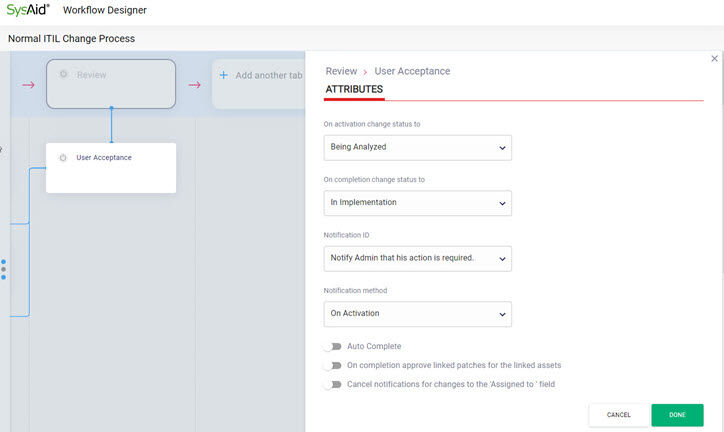Toggle cancel notifications for Assigned to field switch
Screen dimensions: 724x432
[x=332, y=384]
